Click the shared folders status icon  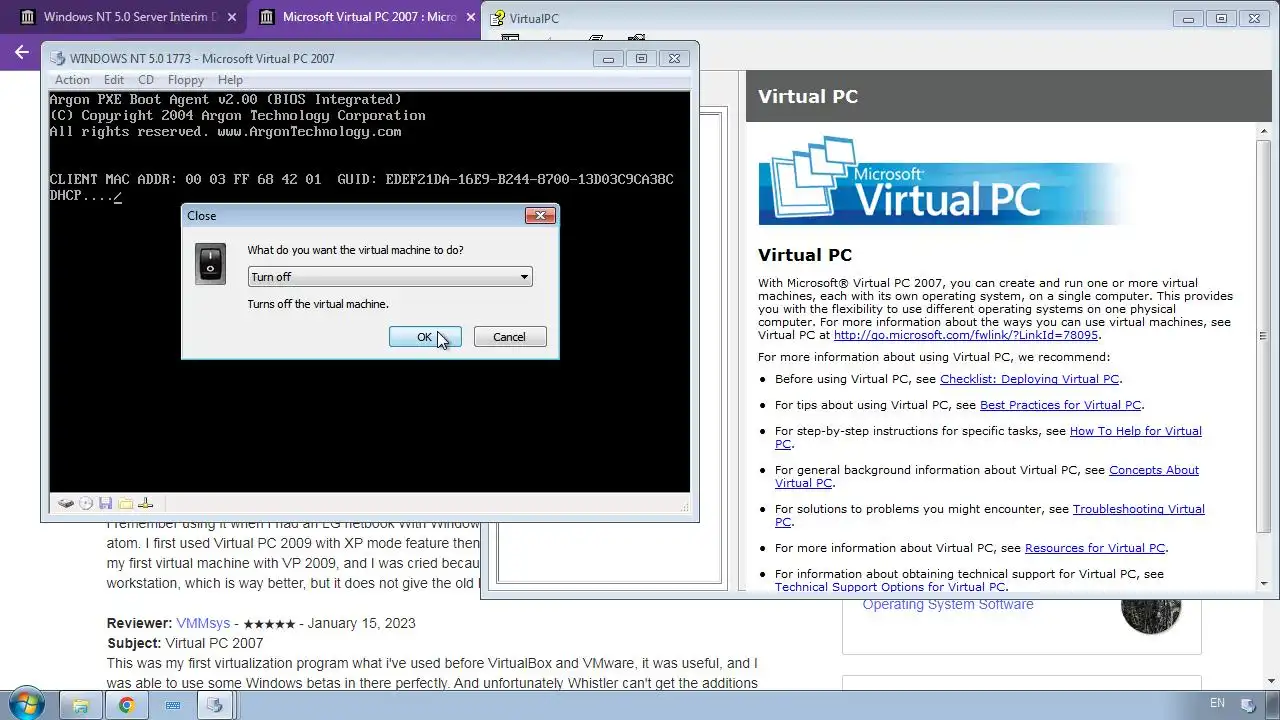click(x=126, y=504)
